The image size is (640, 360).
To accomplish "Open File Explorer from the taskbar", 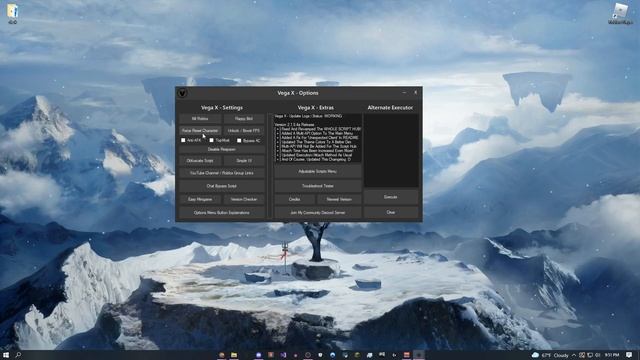I will 234,355.
